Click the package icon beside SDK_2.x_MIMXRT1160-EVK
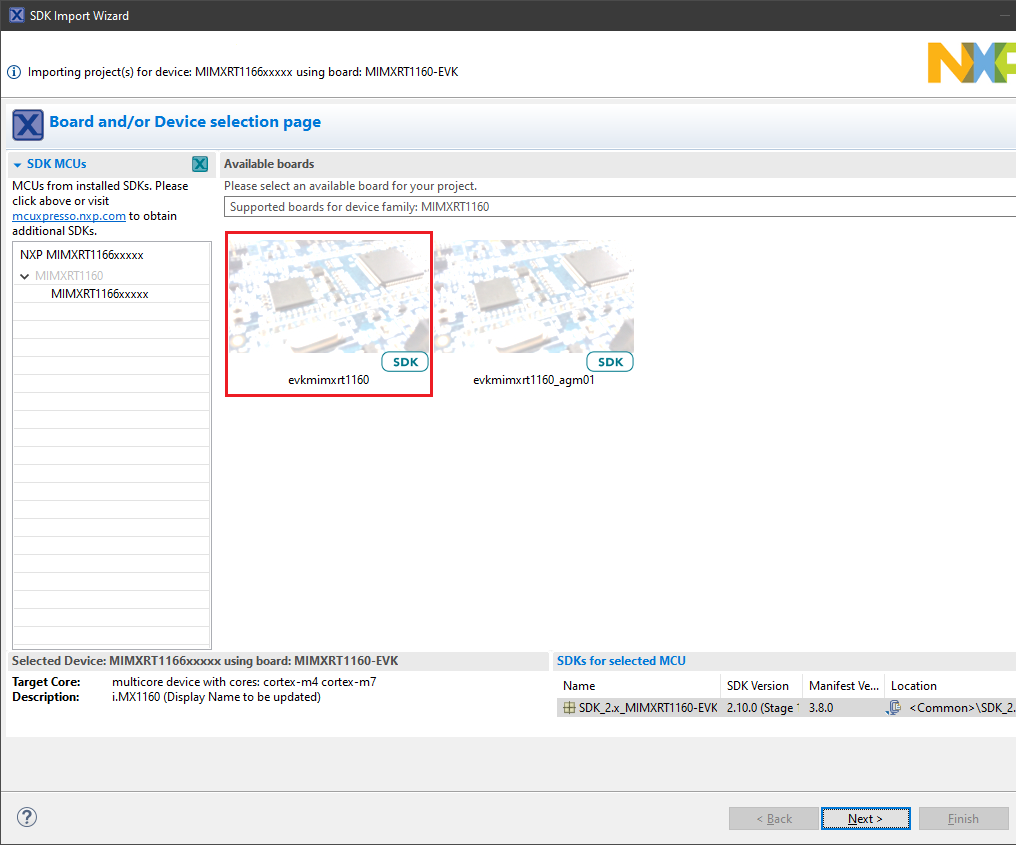 tap(569, 708)
